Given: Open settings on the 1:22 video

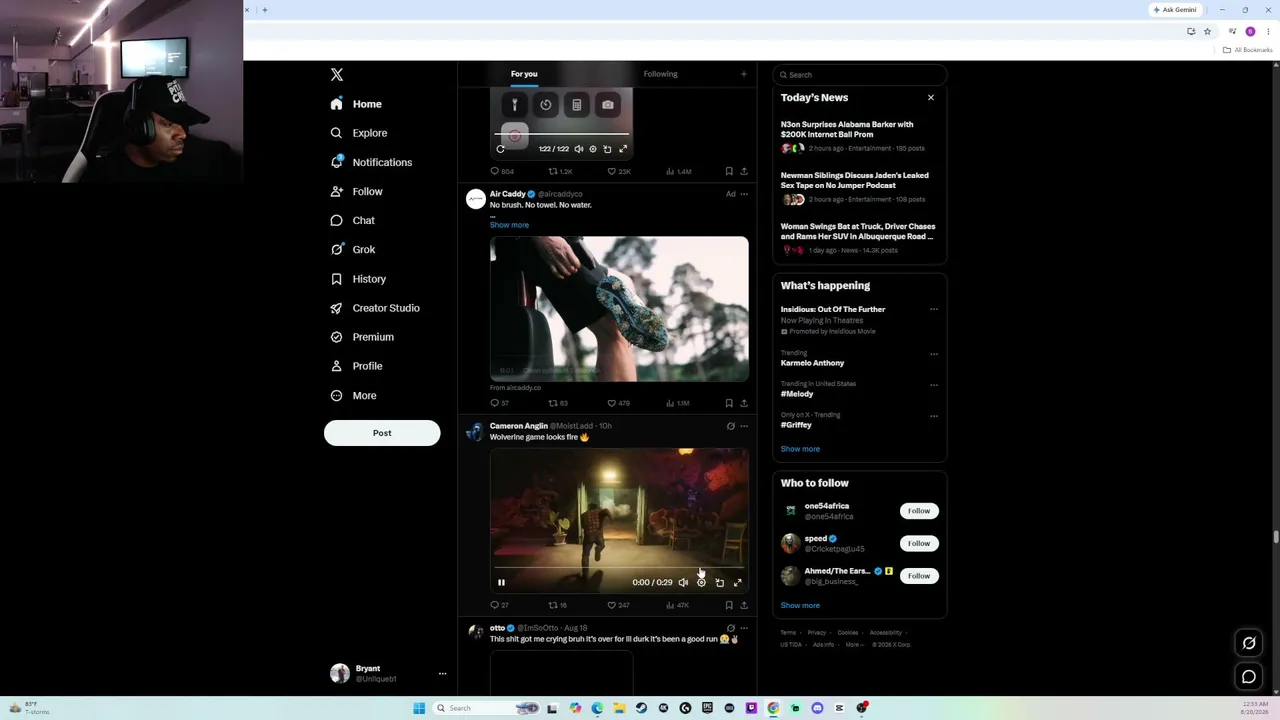Looking at the screenshot, I should coord(593,149).
